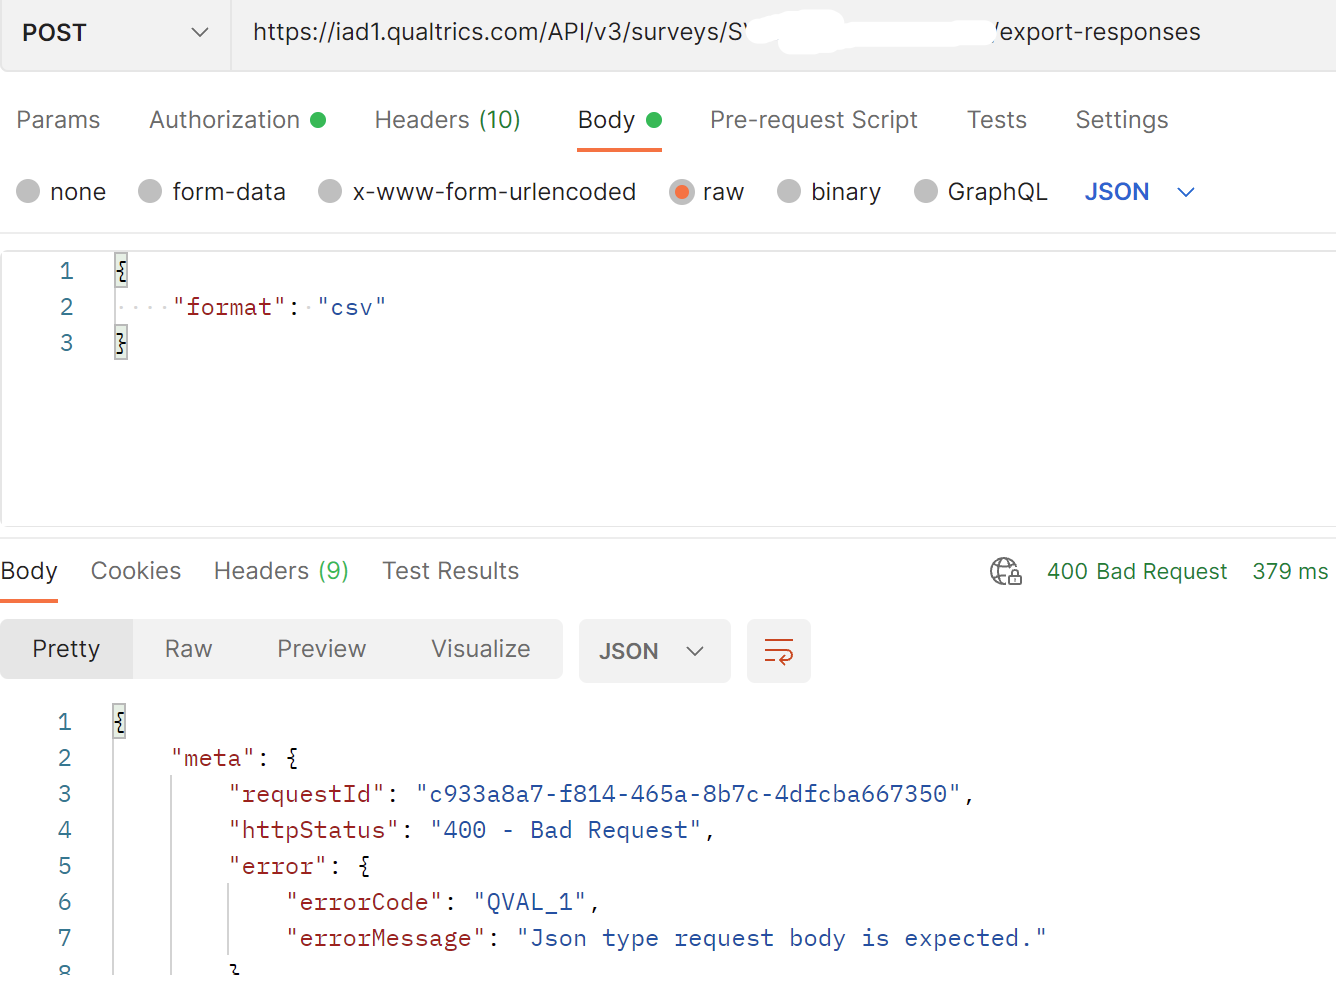Switch response view to Pretty
This screenshot has height=987, width=1336.
66,649
